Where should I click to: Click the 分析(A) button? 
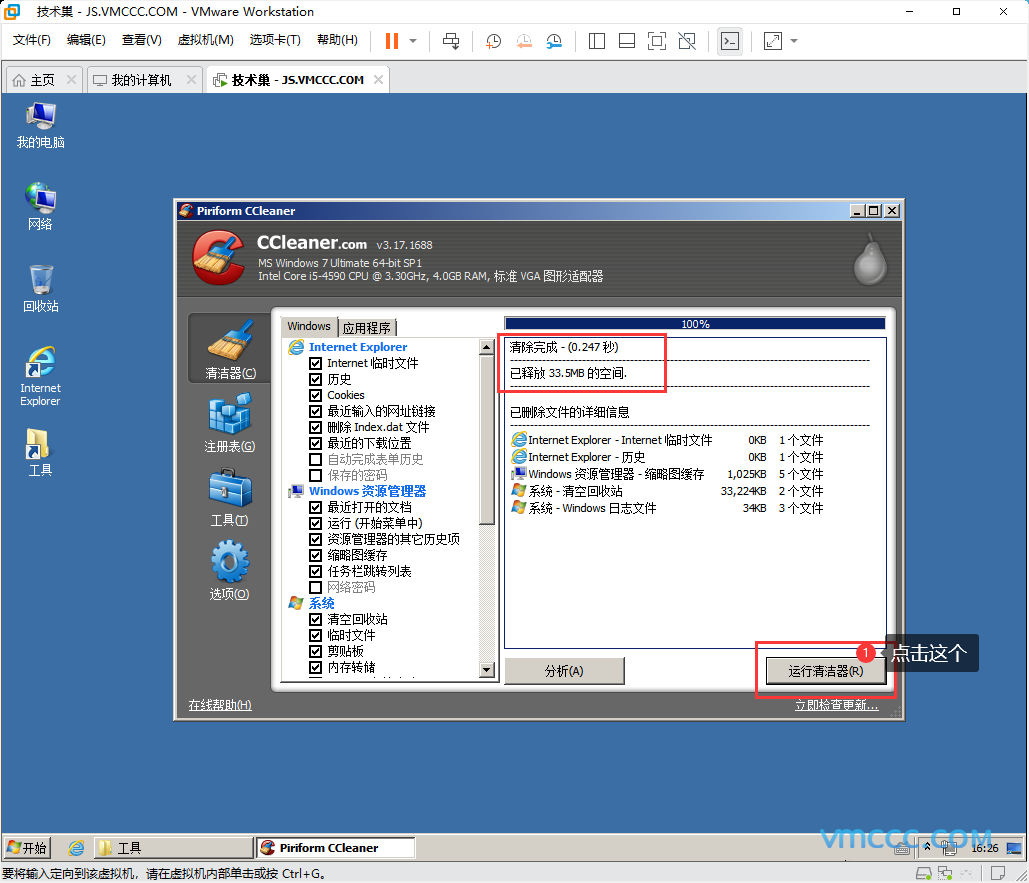pyautogui.click(x=564, y=671)
